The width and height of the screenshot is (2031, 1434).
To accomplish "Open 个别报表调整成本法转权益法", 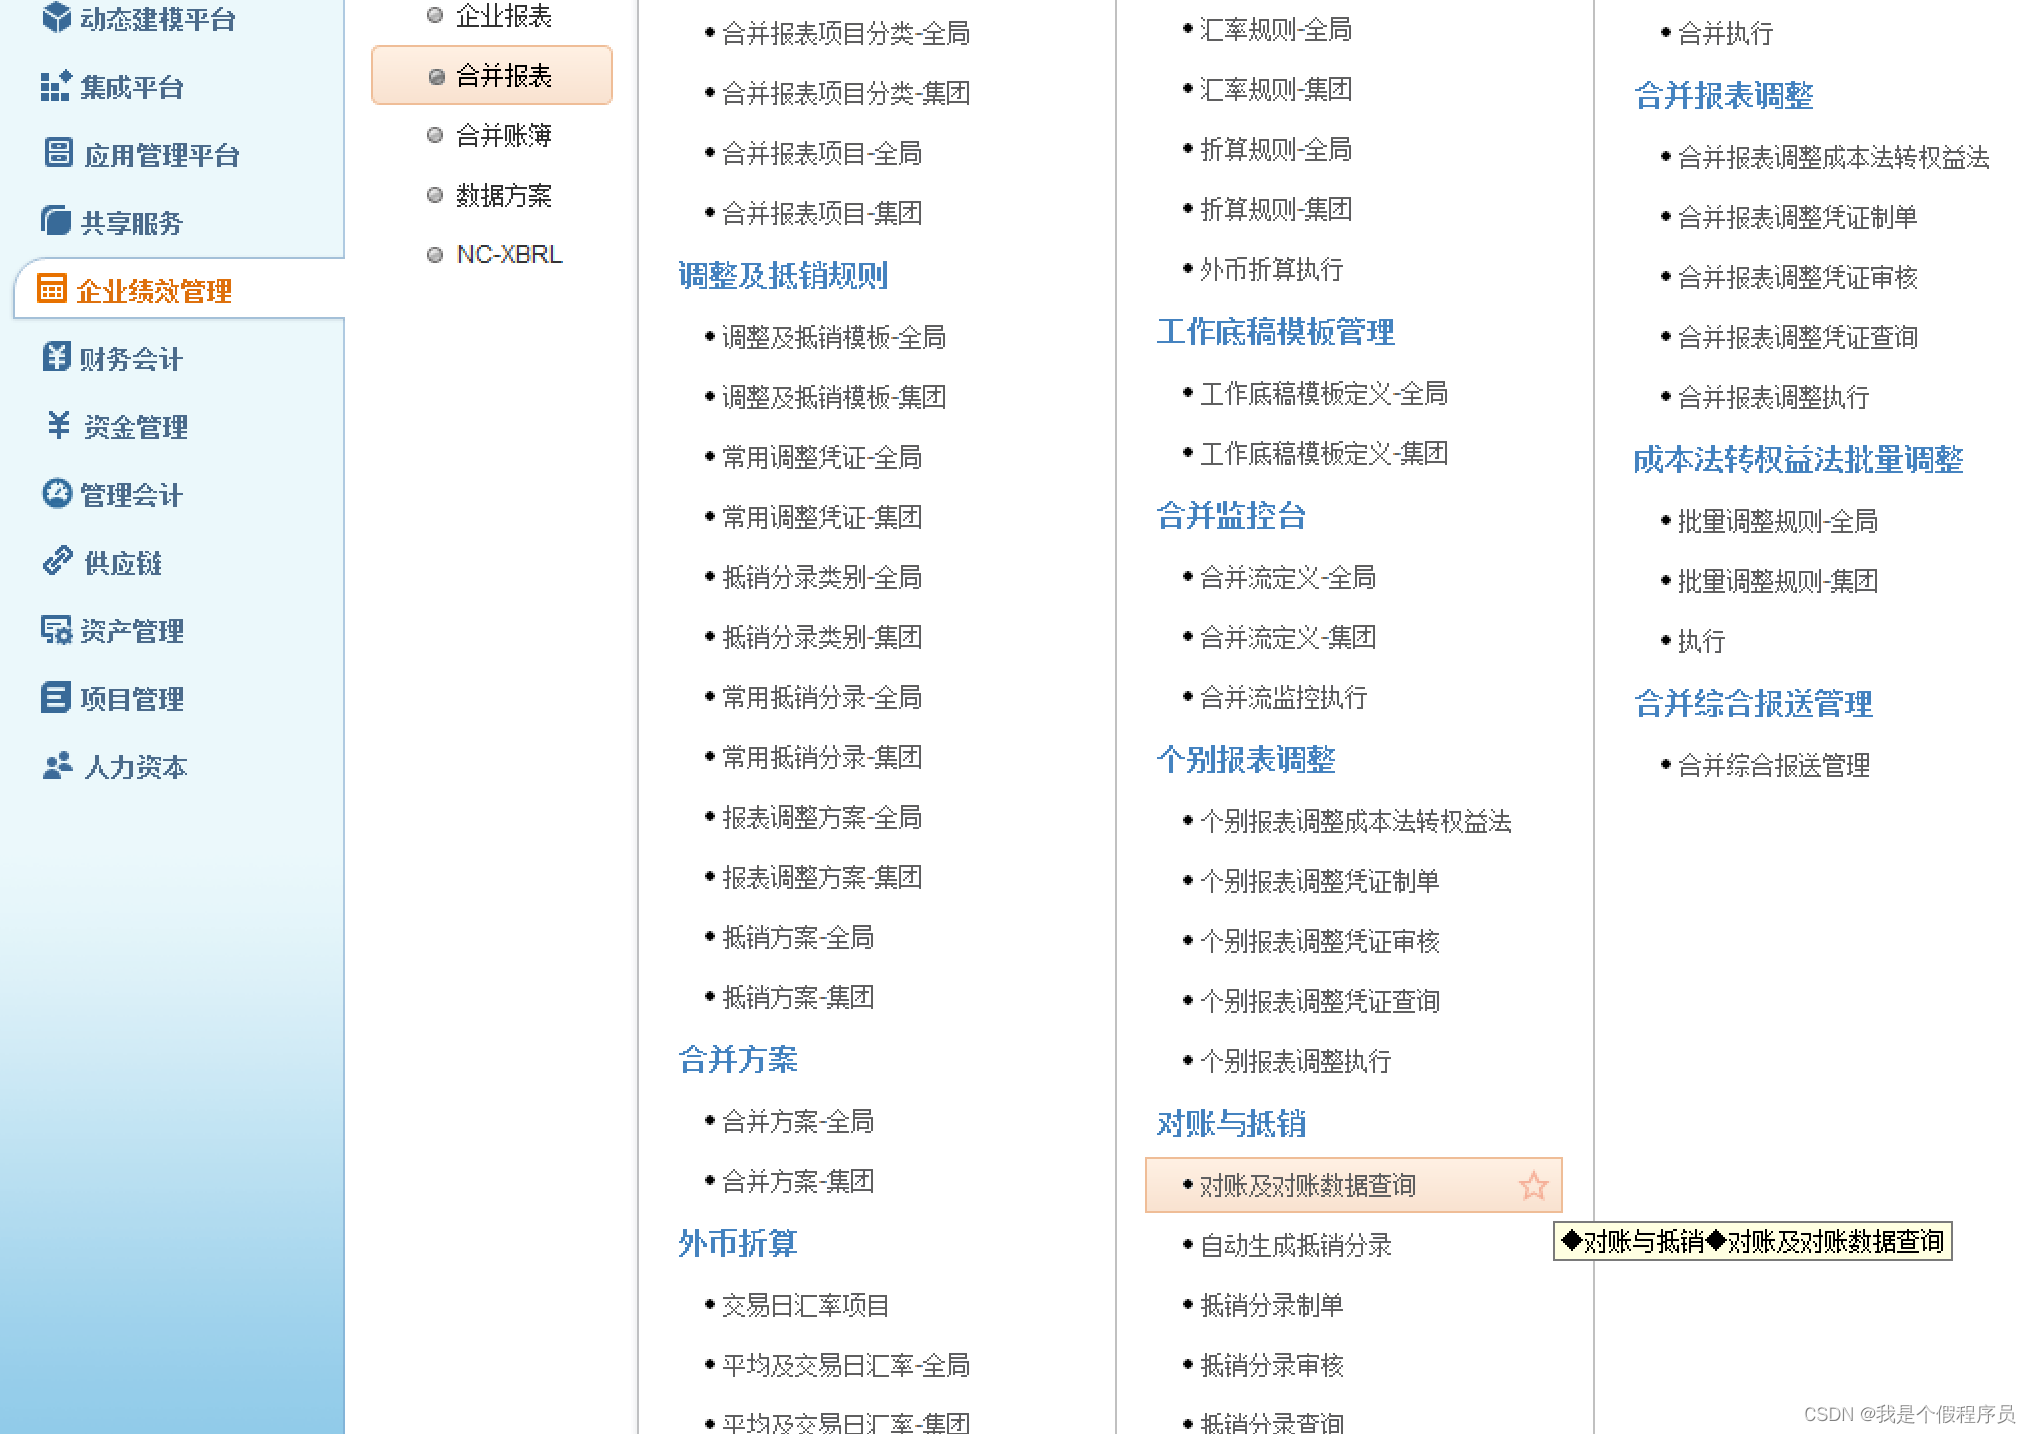I will 1356,821.
